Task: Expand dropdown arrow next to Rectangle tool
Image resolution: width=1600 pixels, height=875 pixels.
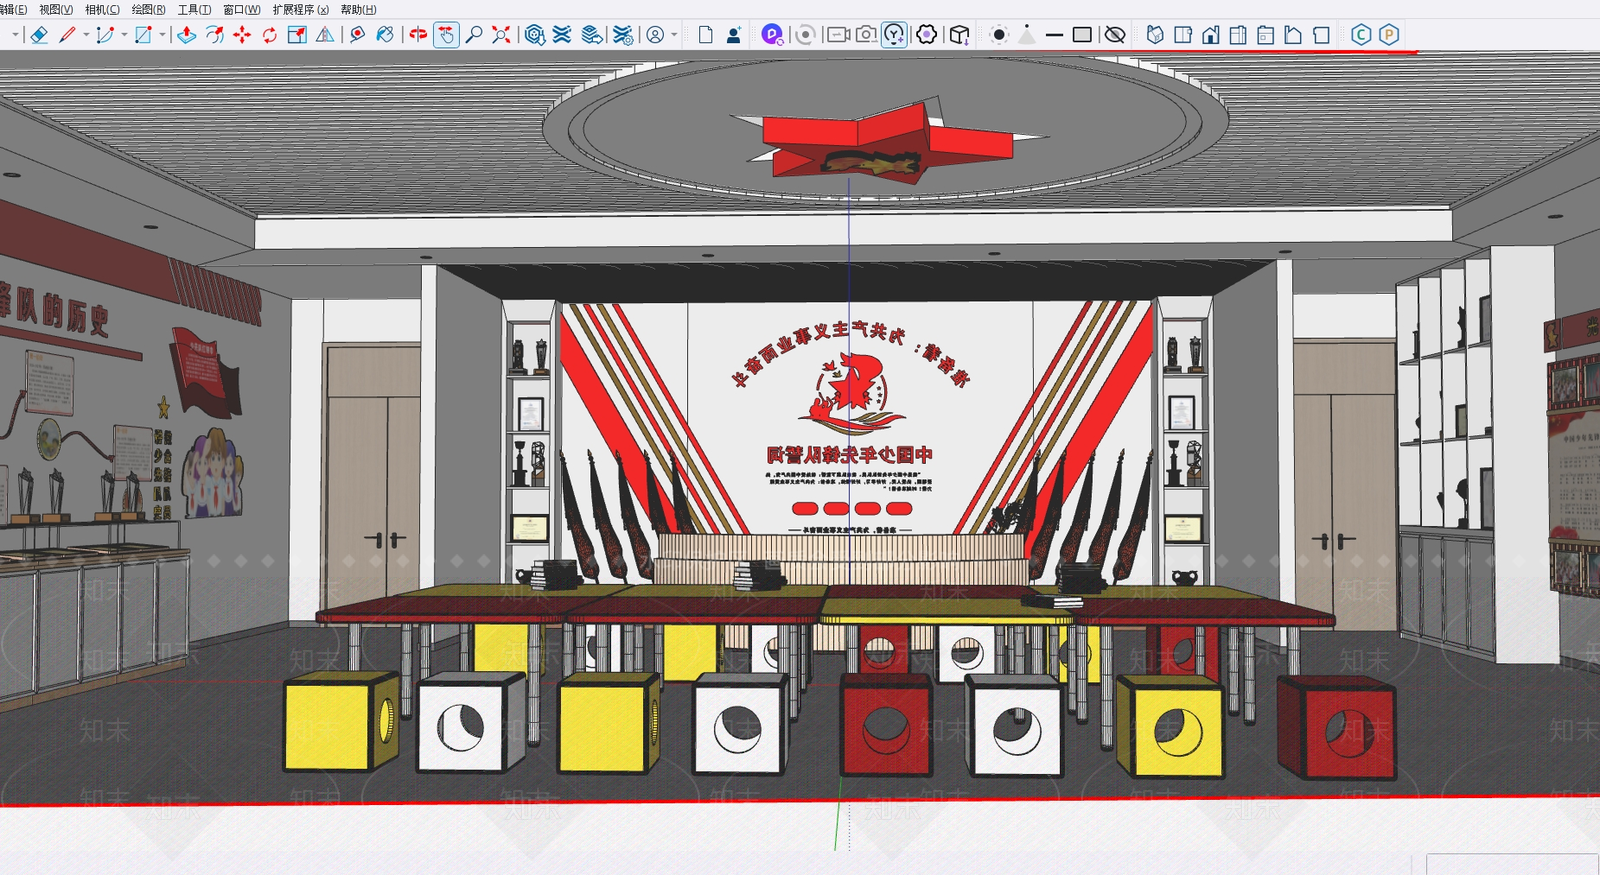Action: coord(162,35)
